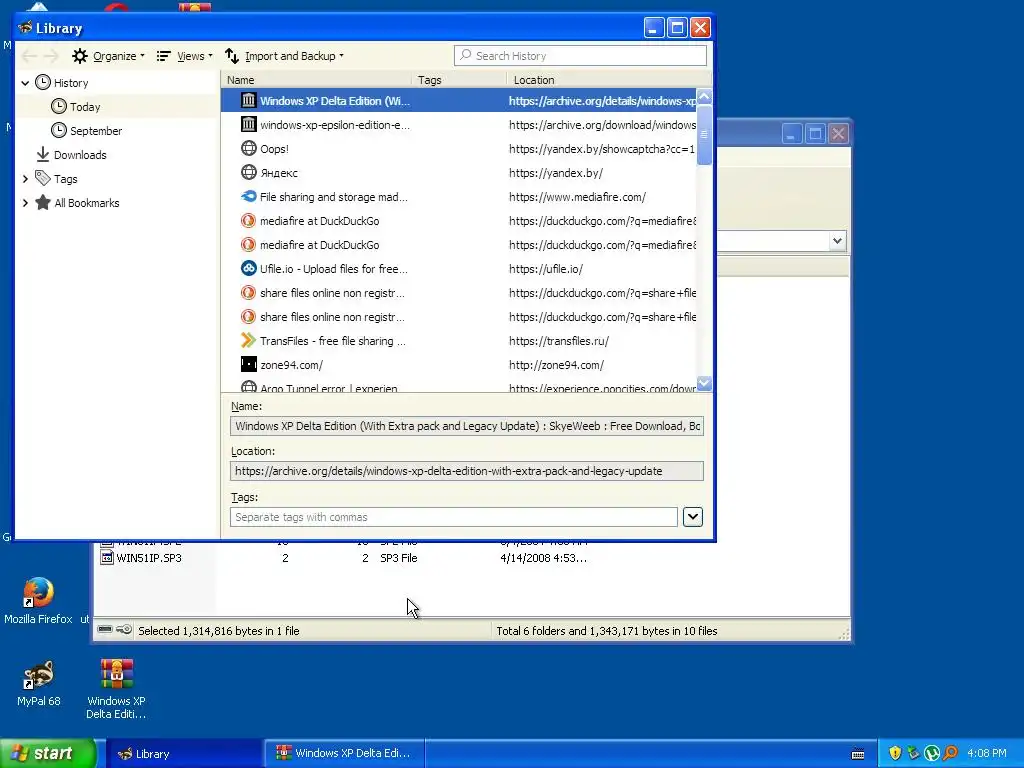
Task: Select windows-xp-epsilon-edition history entry
Action: pyautogui.click(x=458, y=125)
